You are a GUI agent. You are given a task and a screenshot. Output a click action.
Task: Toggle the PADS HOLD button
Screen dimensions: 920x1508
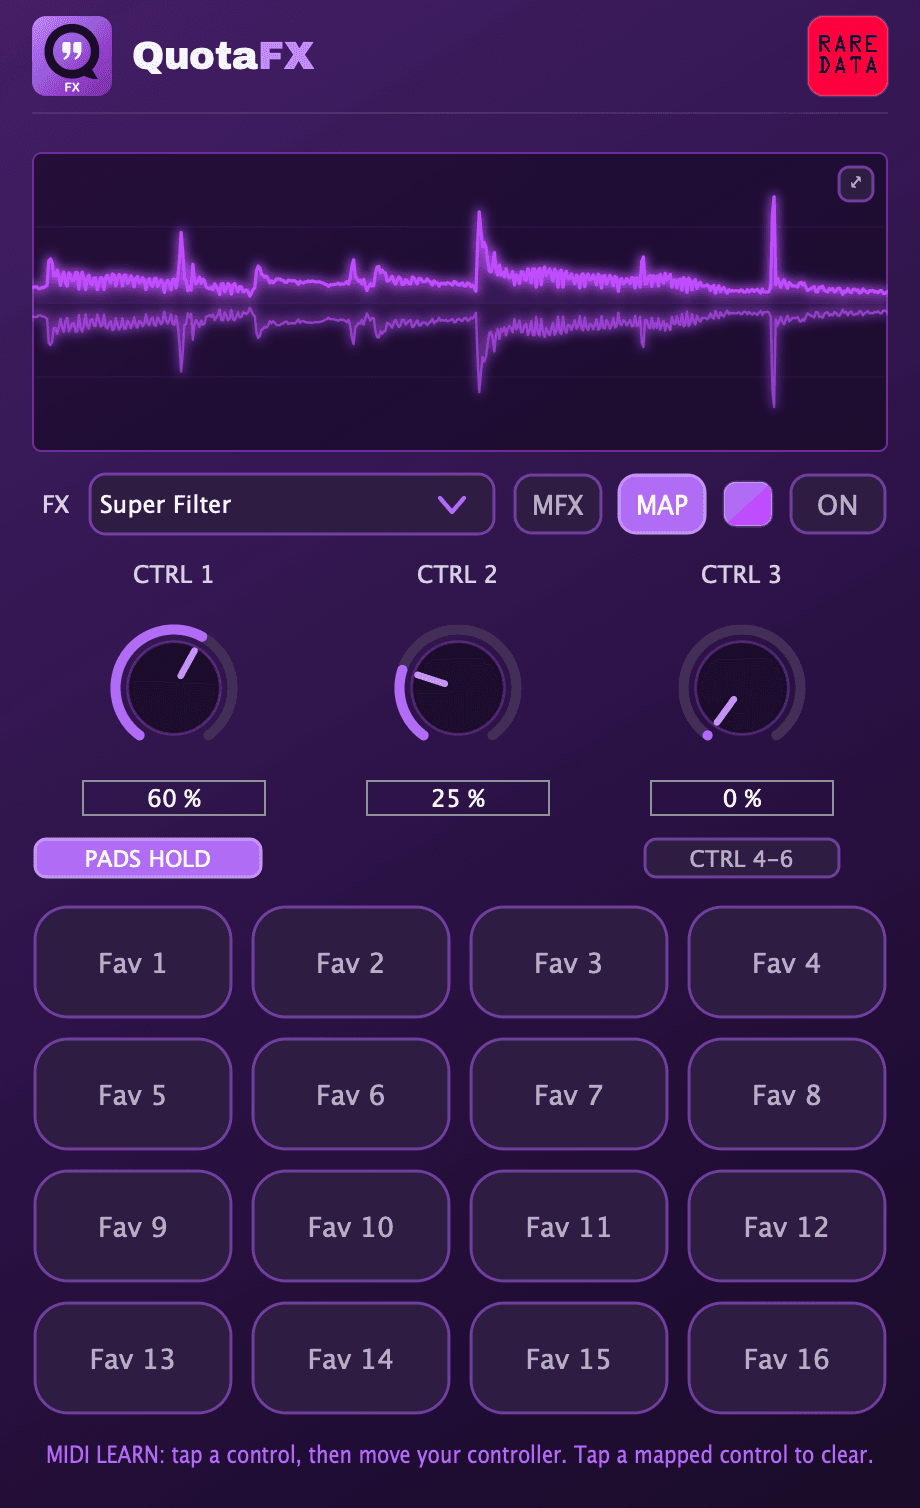[x=148, y=858]
